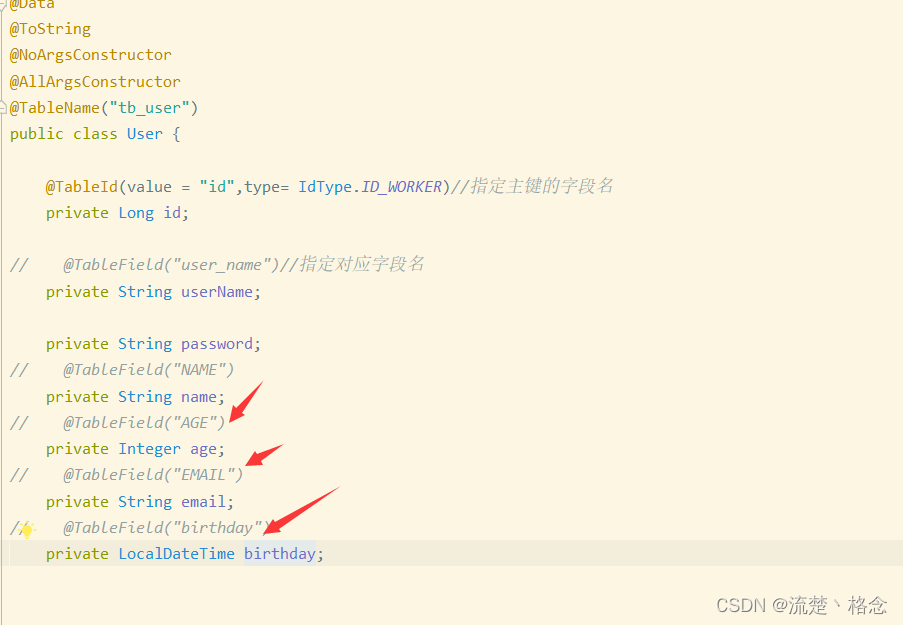Viewport: 903px width, 625px height.
Task: Click the Integer type of age field
Action: tap(149, 449)
